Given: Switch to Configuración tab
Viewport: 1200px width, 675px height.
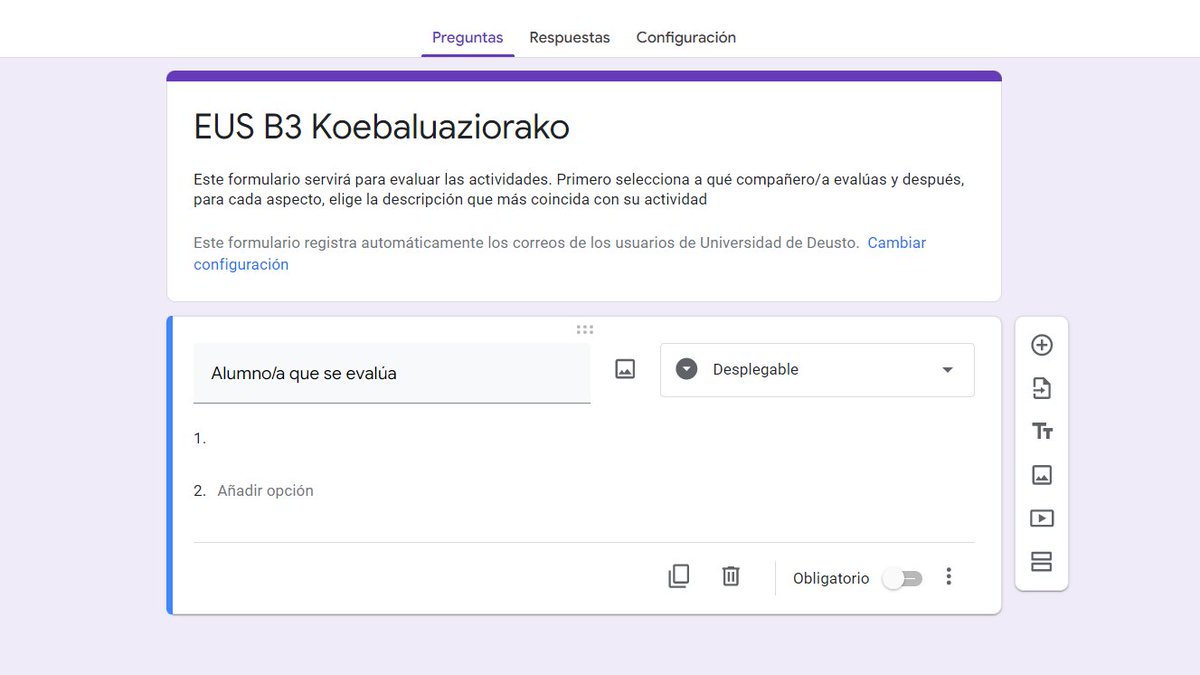Looking at the screenshot, I should 686,37.
